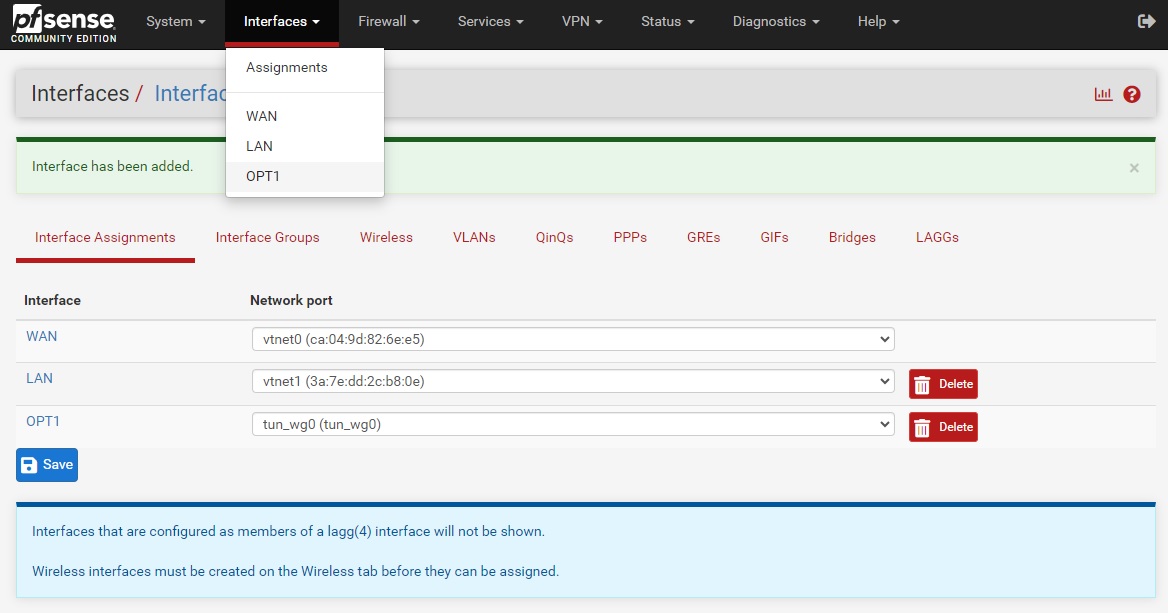This screenshot has width=1168, height=613.
Task: Dismiss the 'Interface has been added' alert
Action: point(1134,168)
